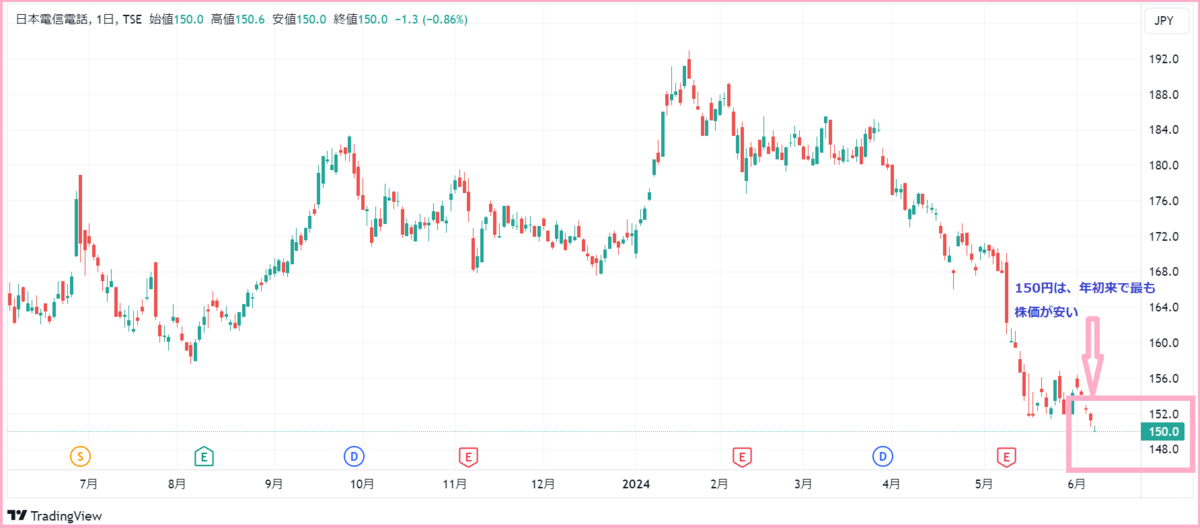Click the 4月 time axis label

pos(890,485)
